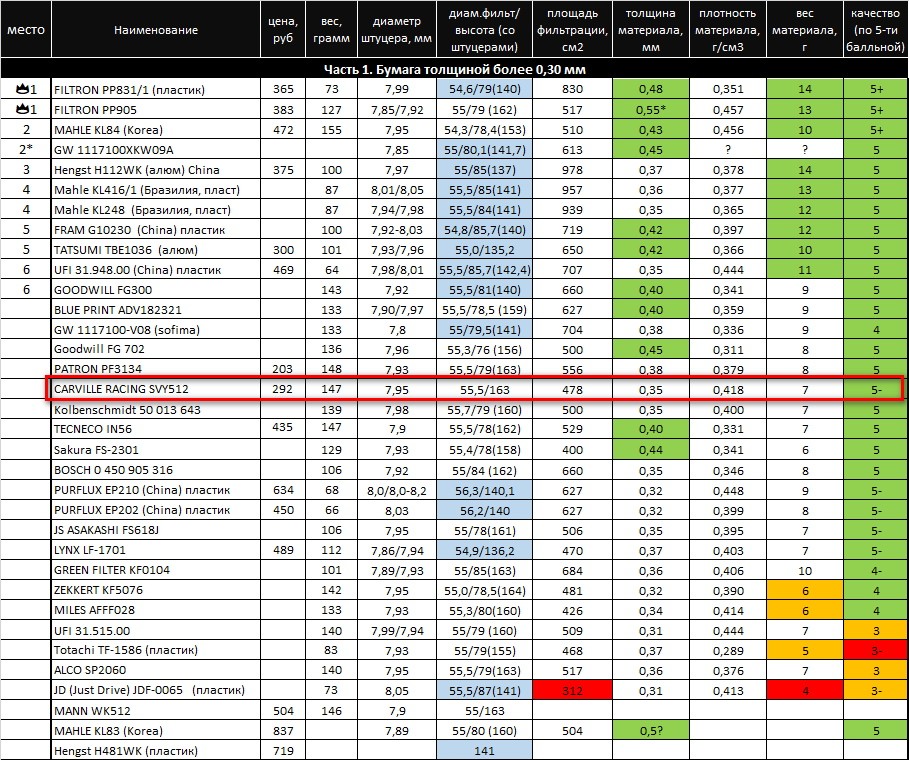This screenshot has height=760, width=909.
Task: Click cell 'ALCO SP2060'
Action: click(x=156, y=670)
